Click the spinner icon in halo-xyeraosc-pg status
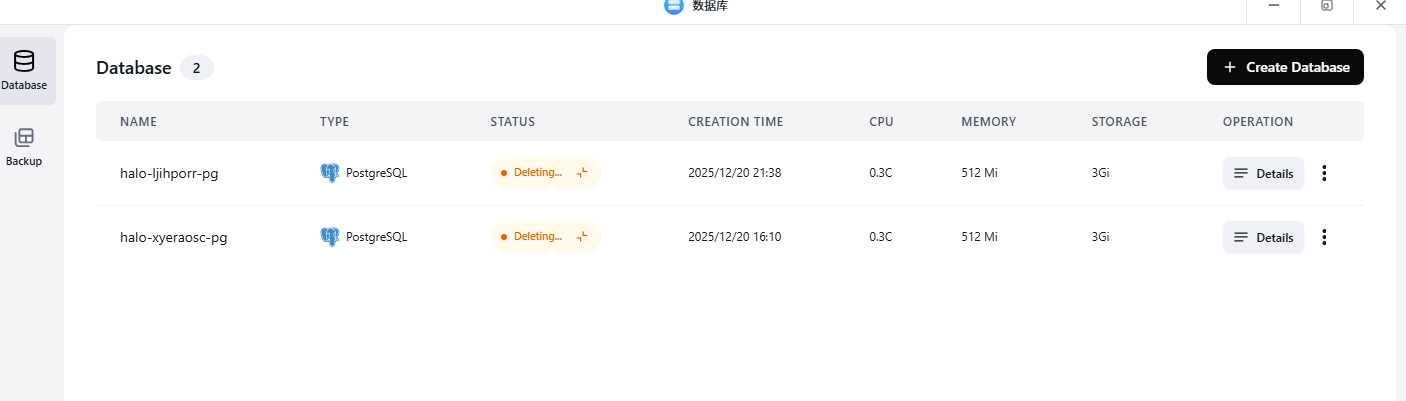 click(581, 237)
